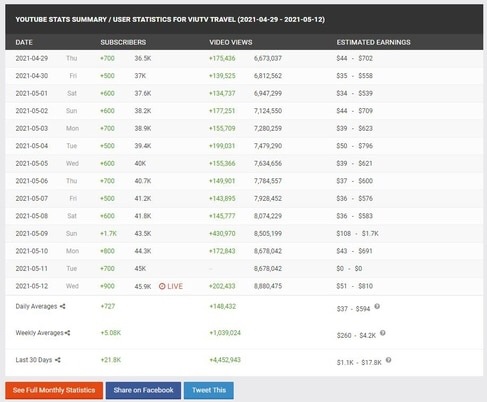The height and width of the screenshot is (402, 487).
Task: Open help icon for 30-day earnings estimate
Action: click(388, 360)
